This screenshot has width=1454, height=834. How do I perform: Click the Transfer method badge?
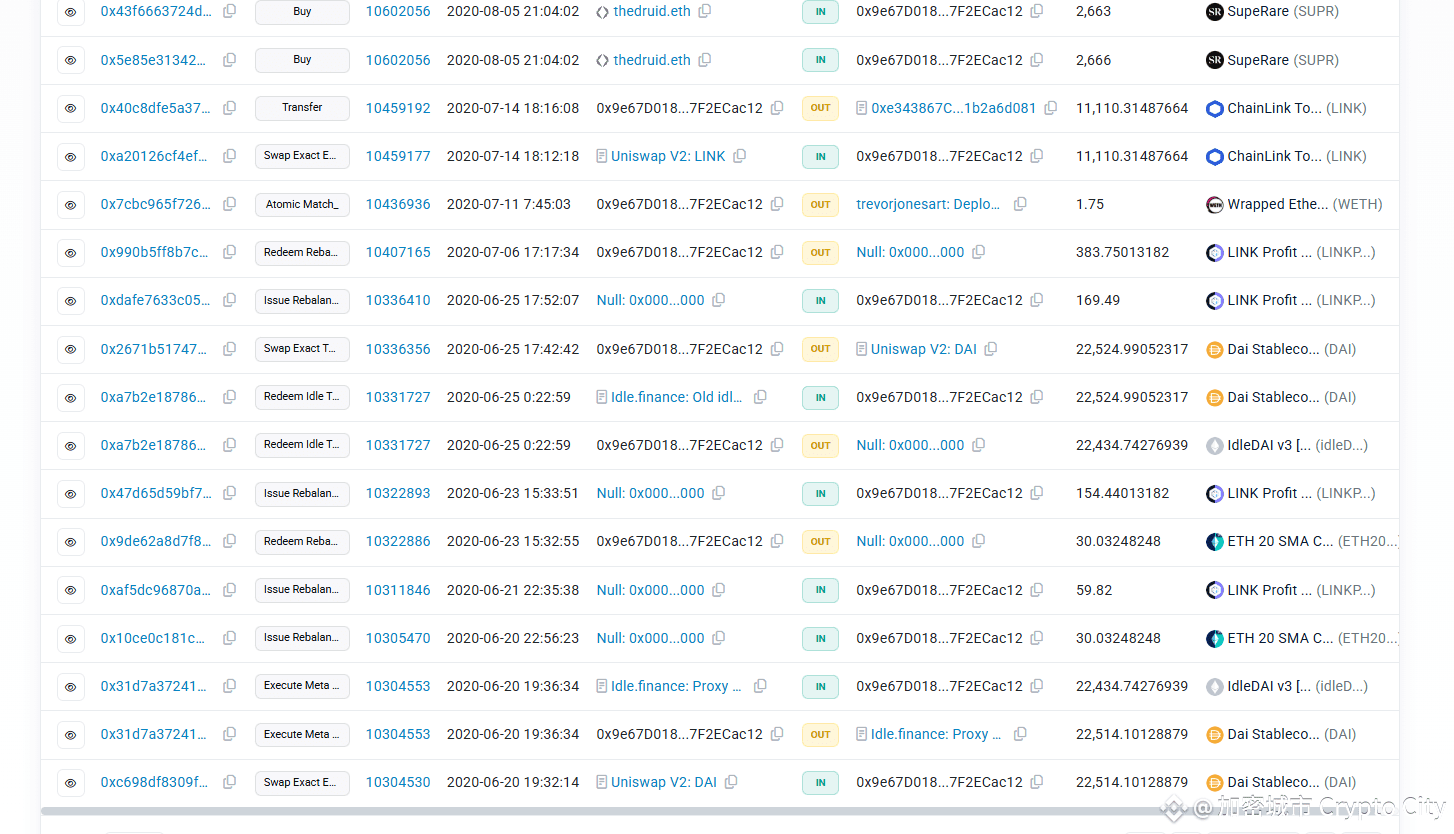pos(302,108)
